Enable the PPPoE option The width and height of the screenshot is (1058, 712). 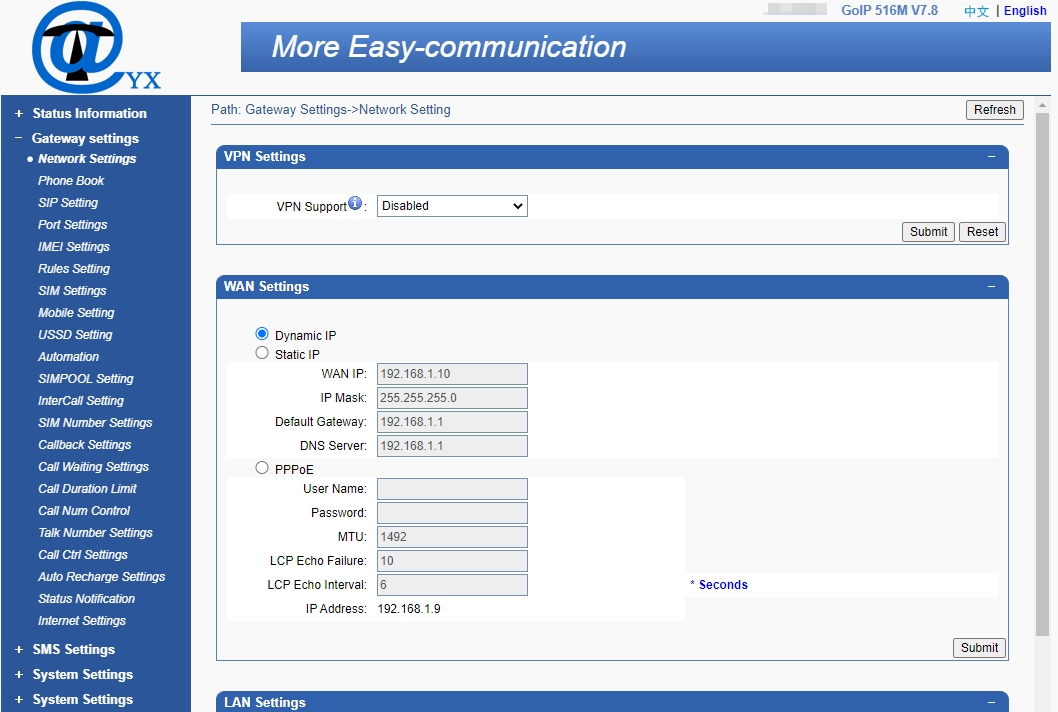261,467
